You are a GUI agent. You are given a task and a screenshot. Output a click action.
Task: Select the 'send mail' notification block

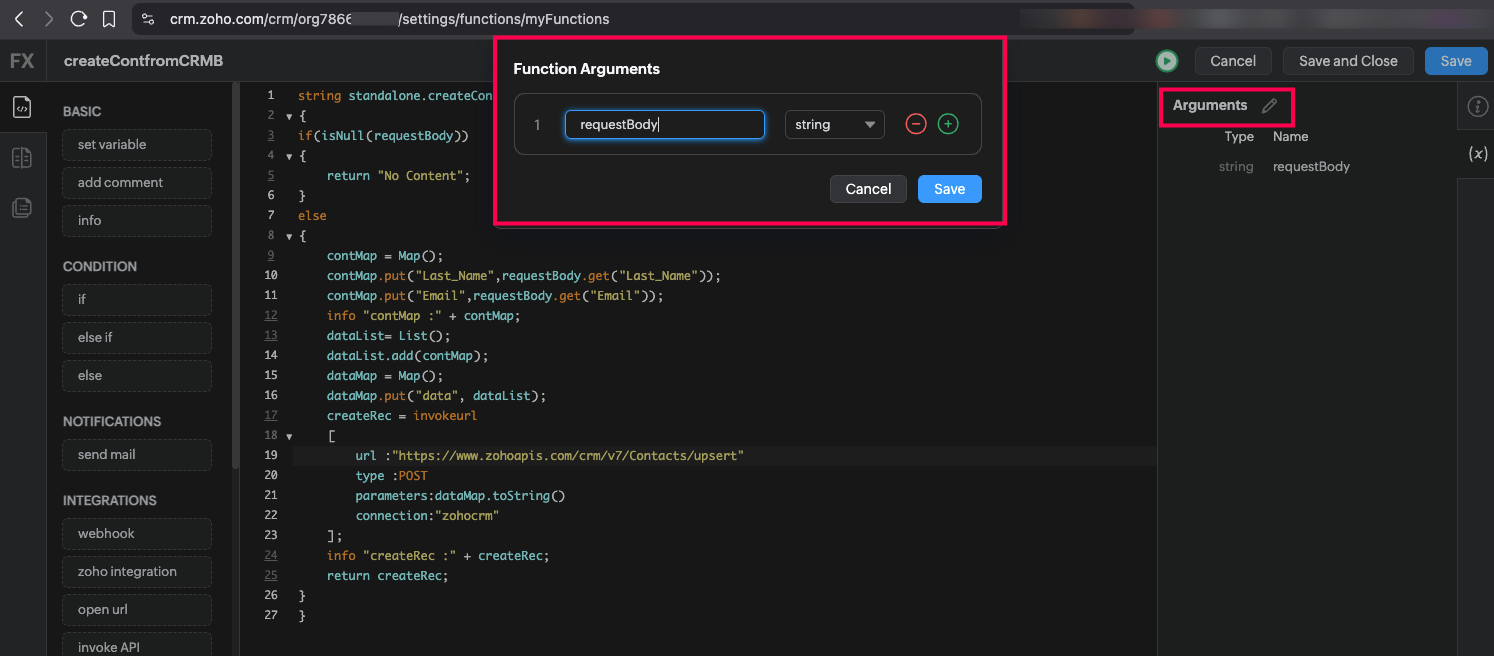pyautogui.click(x=137, y=455)
